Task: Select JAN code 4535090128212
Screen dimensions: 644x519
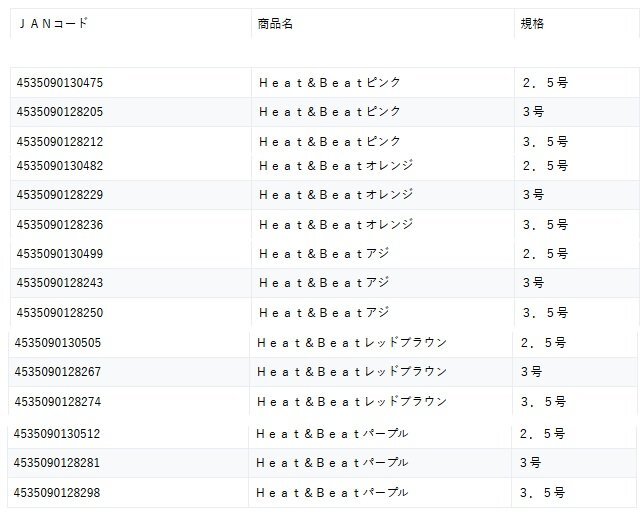Action: pos(60,142)
